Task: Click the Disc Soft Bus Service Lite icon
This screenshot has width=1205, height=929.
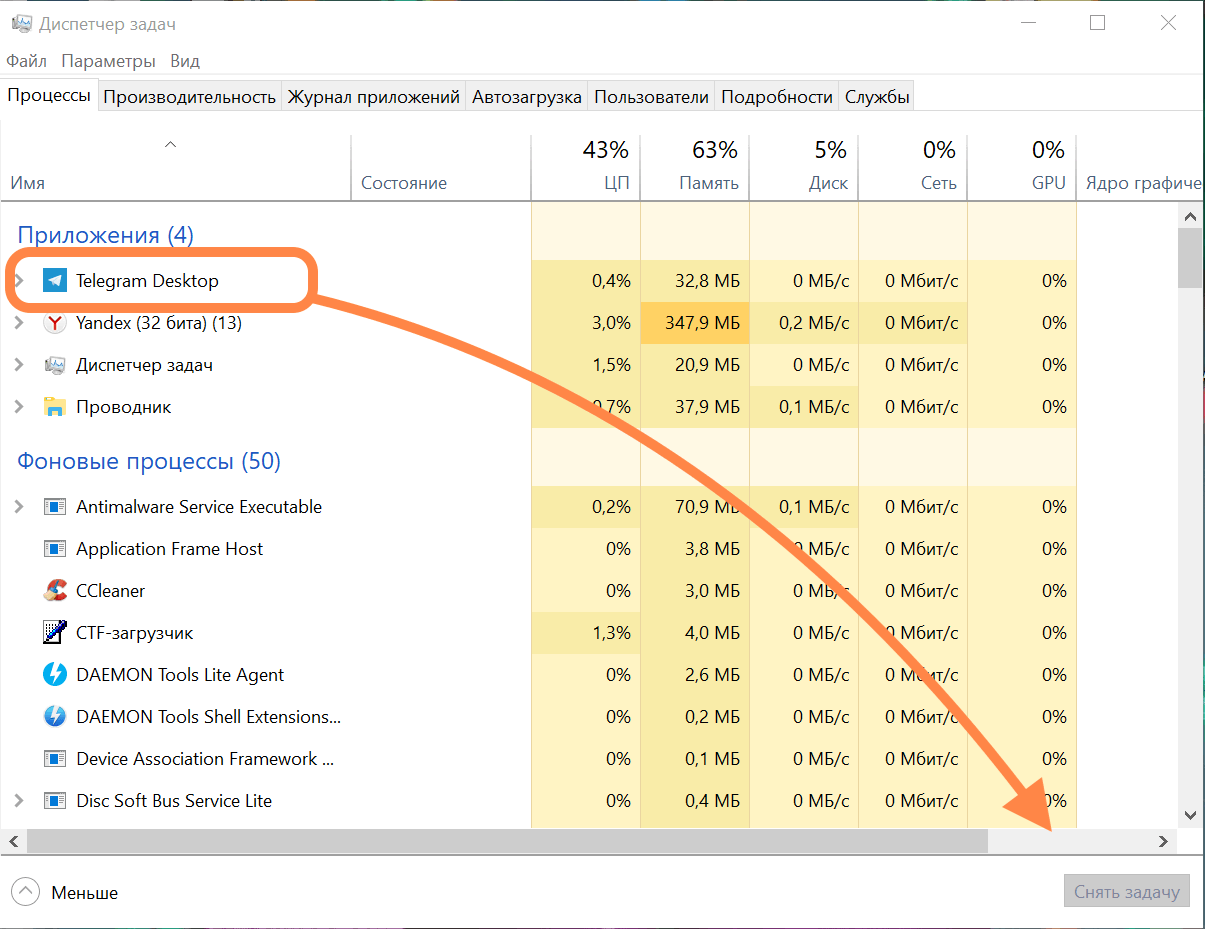Action: (x=55, y=801)
